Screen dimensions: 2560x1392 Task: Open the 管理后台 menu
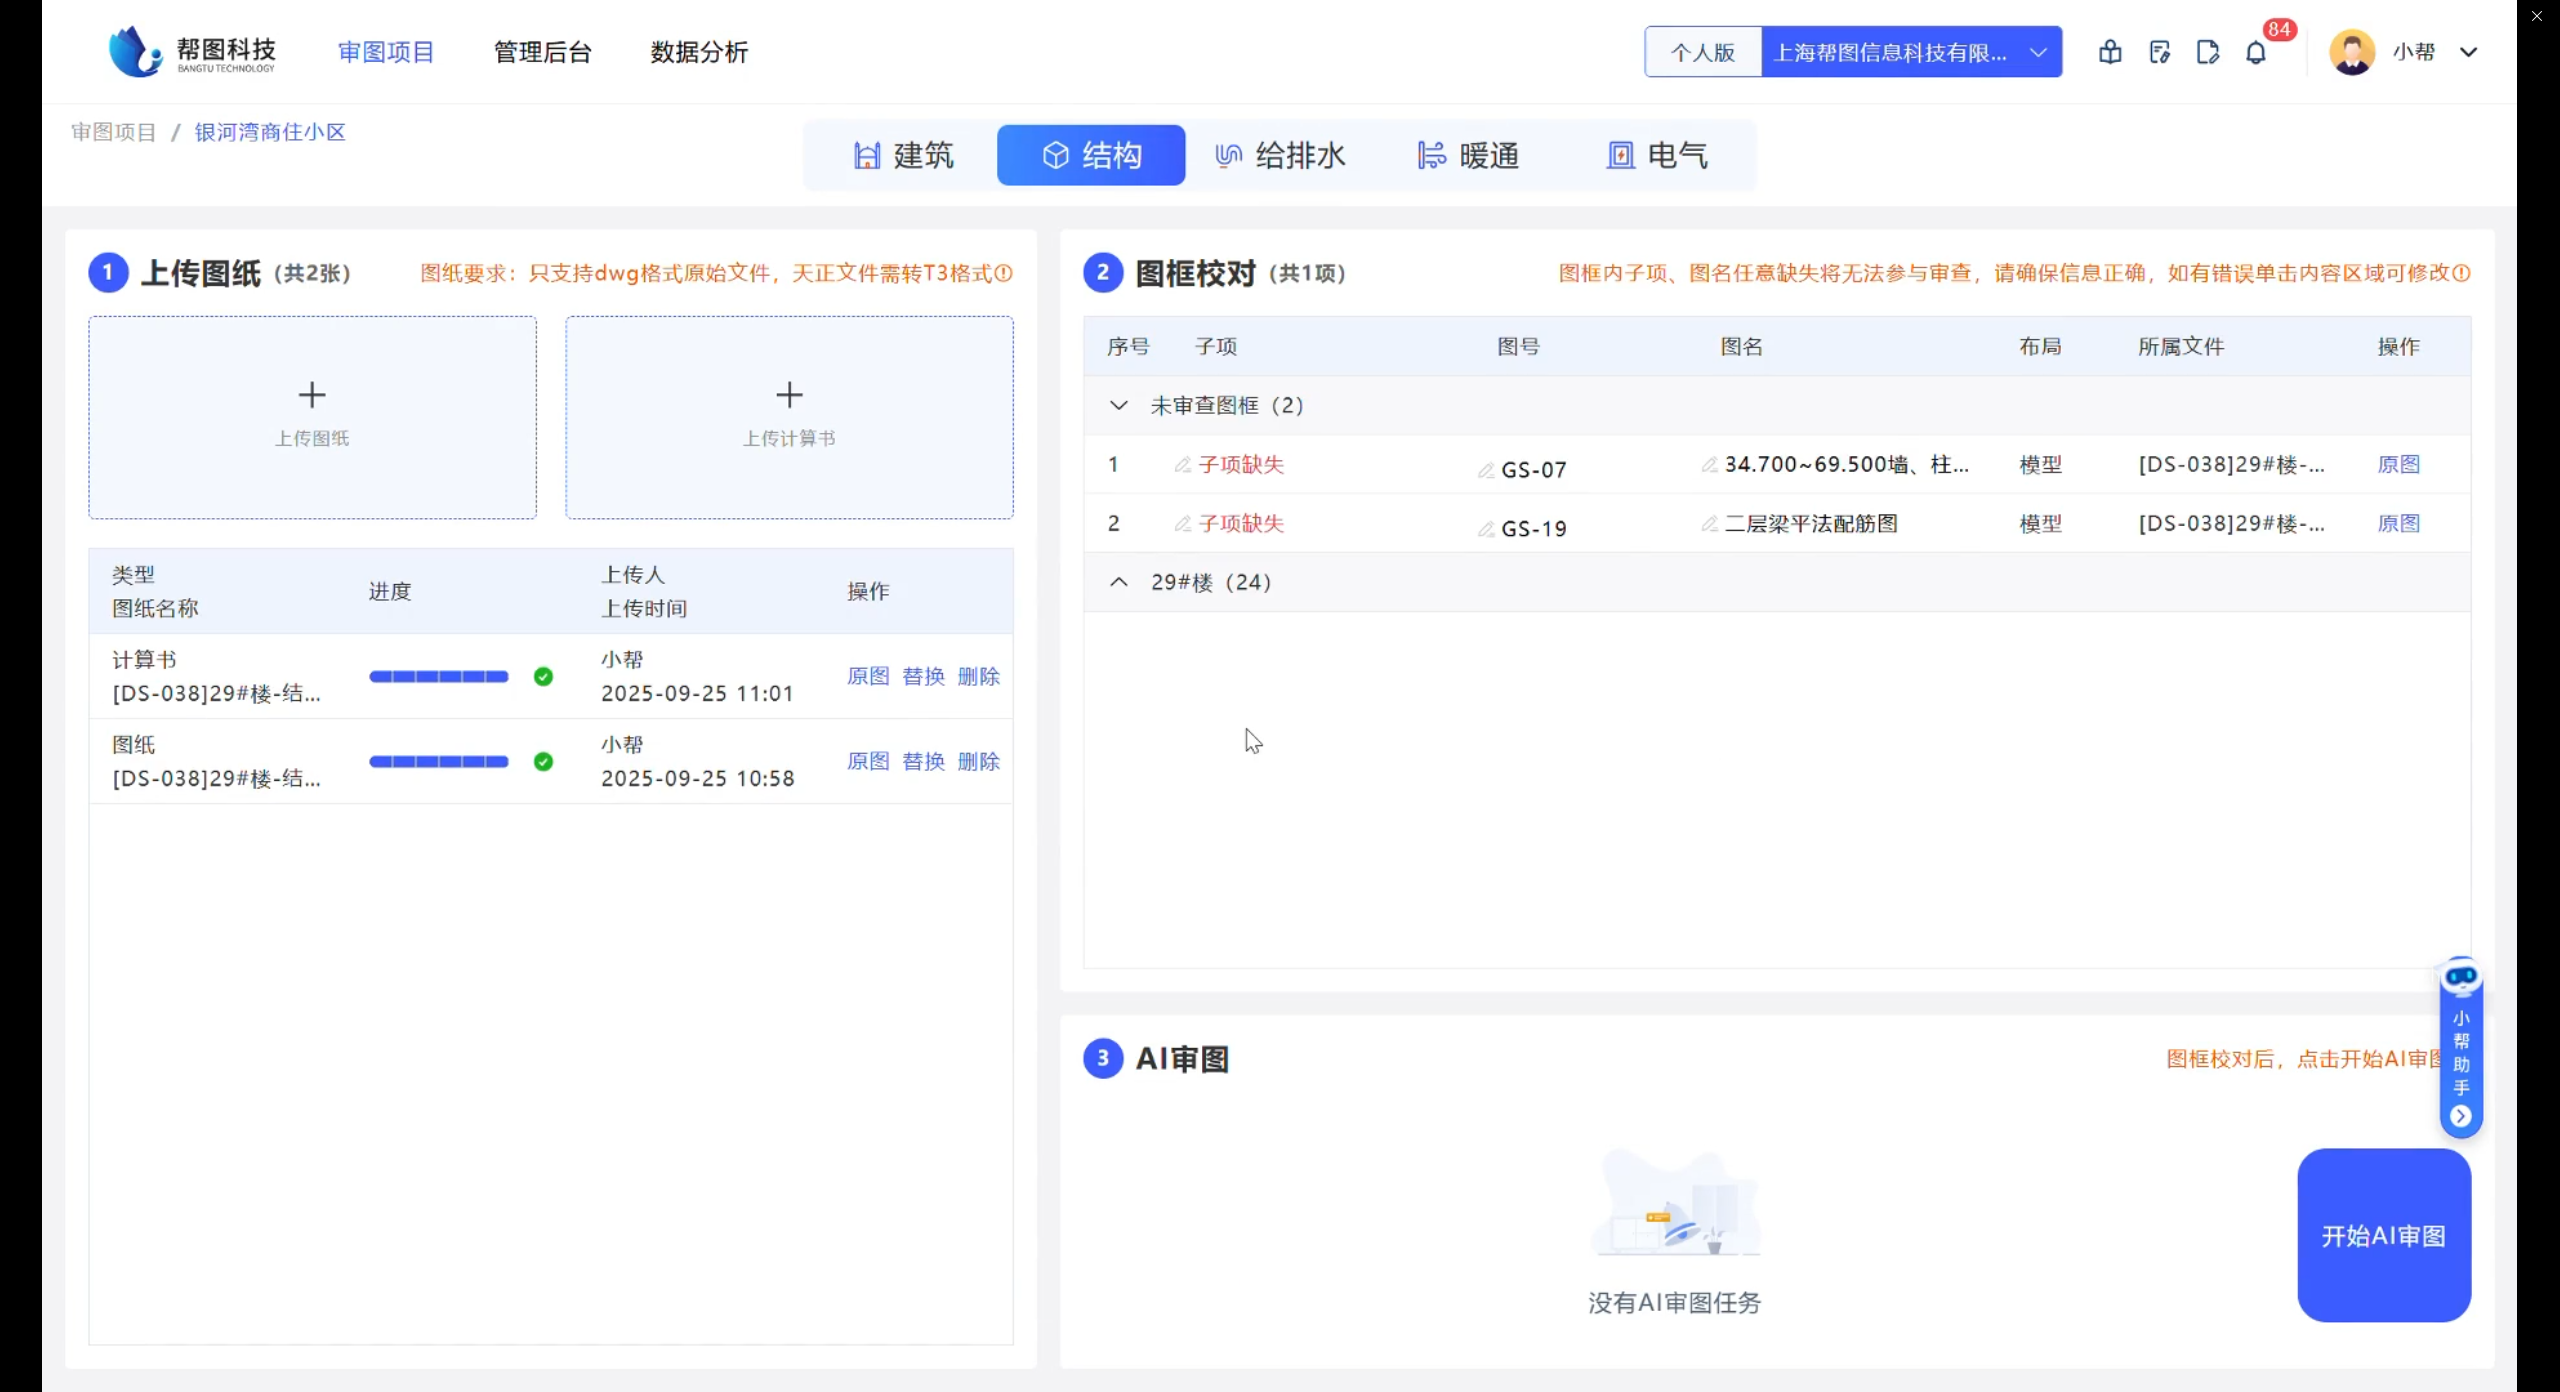543,52
